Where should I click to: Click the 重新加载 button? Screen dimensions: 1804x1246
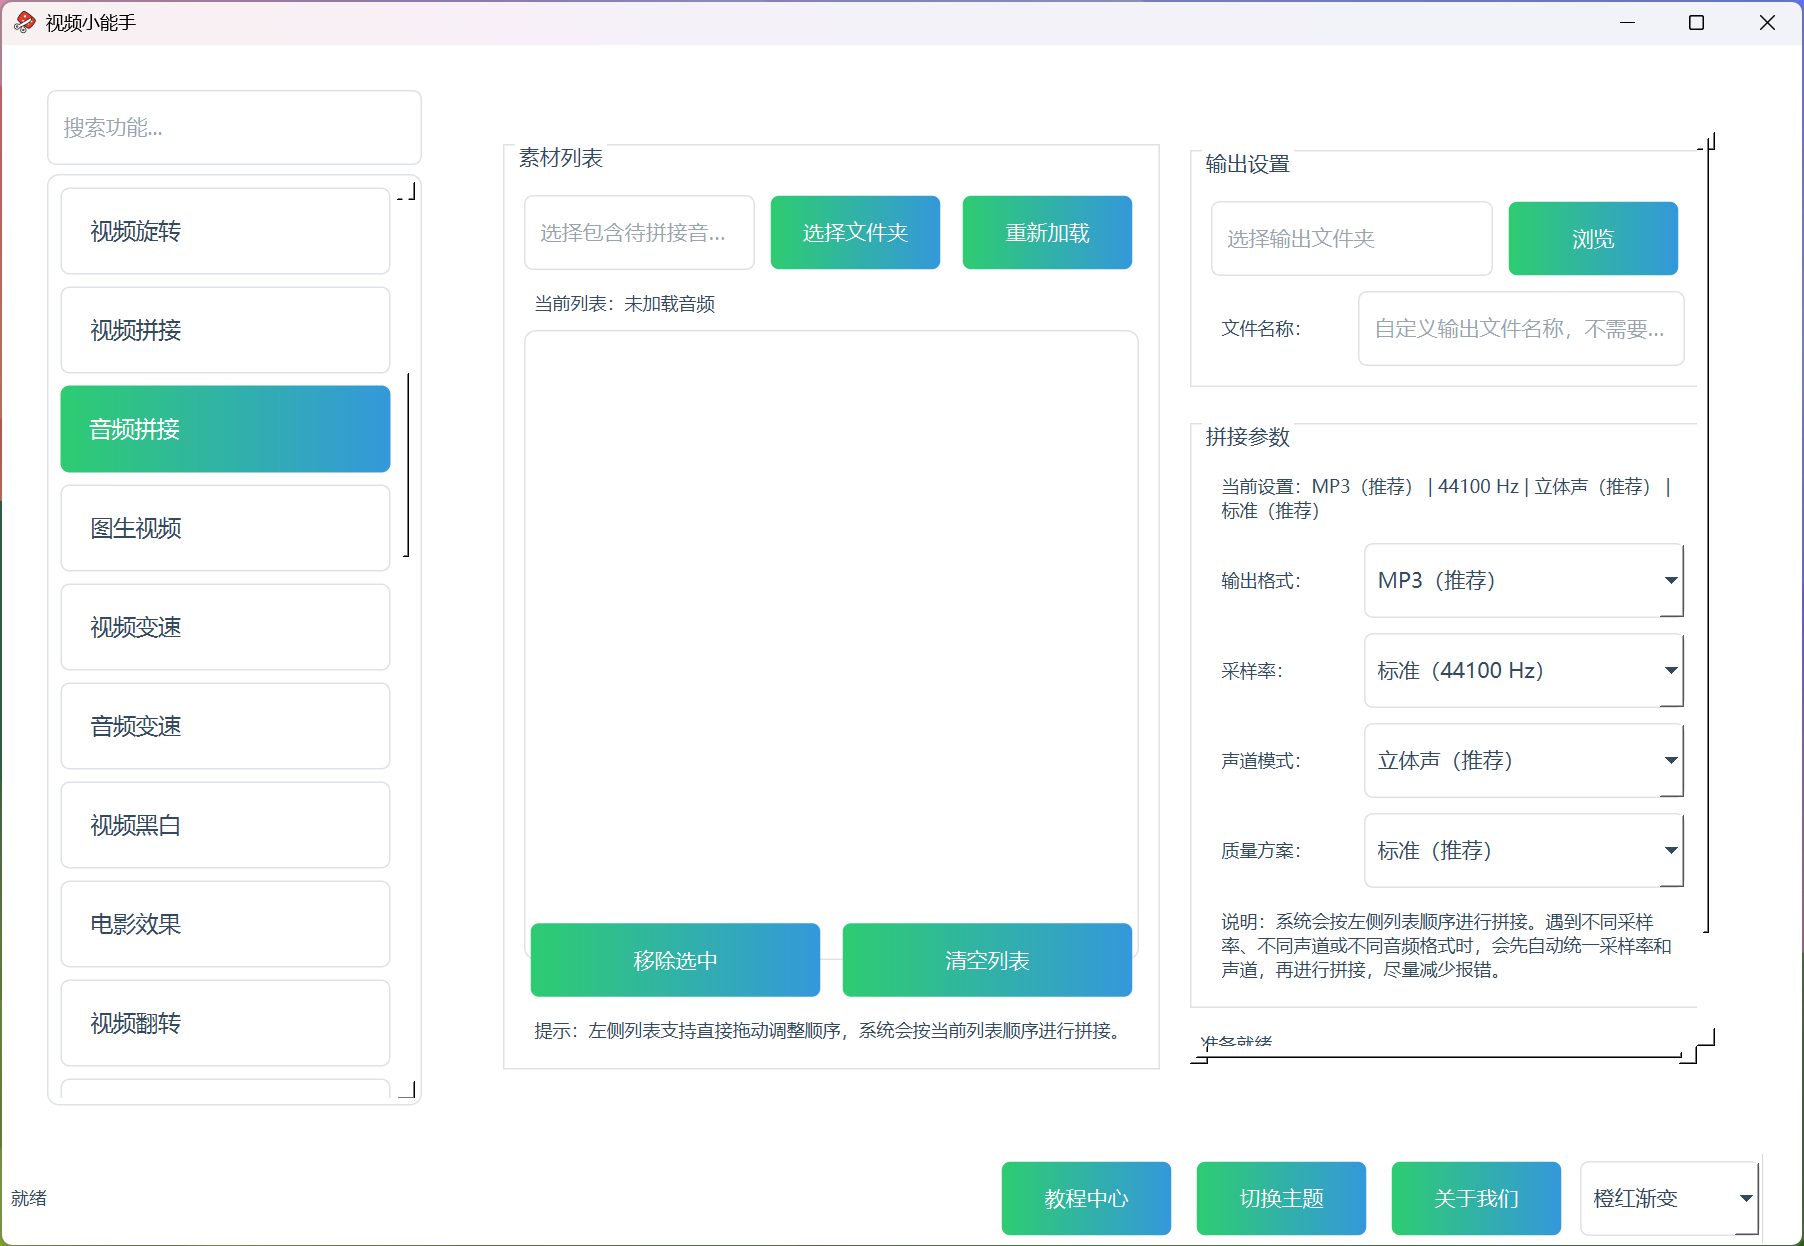(1047, 232)
